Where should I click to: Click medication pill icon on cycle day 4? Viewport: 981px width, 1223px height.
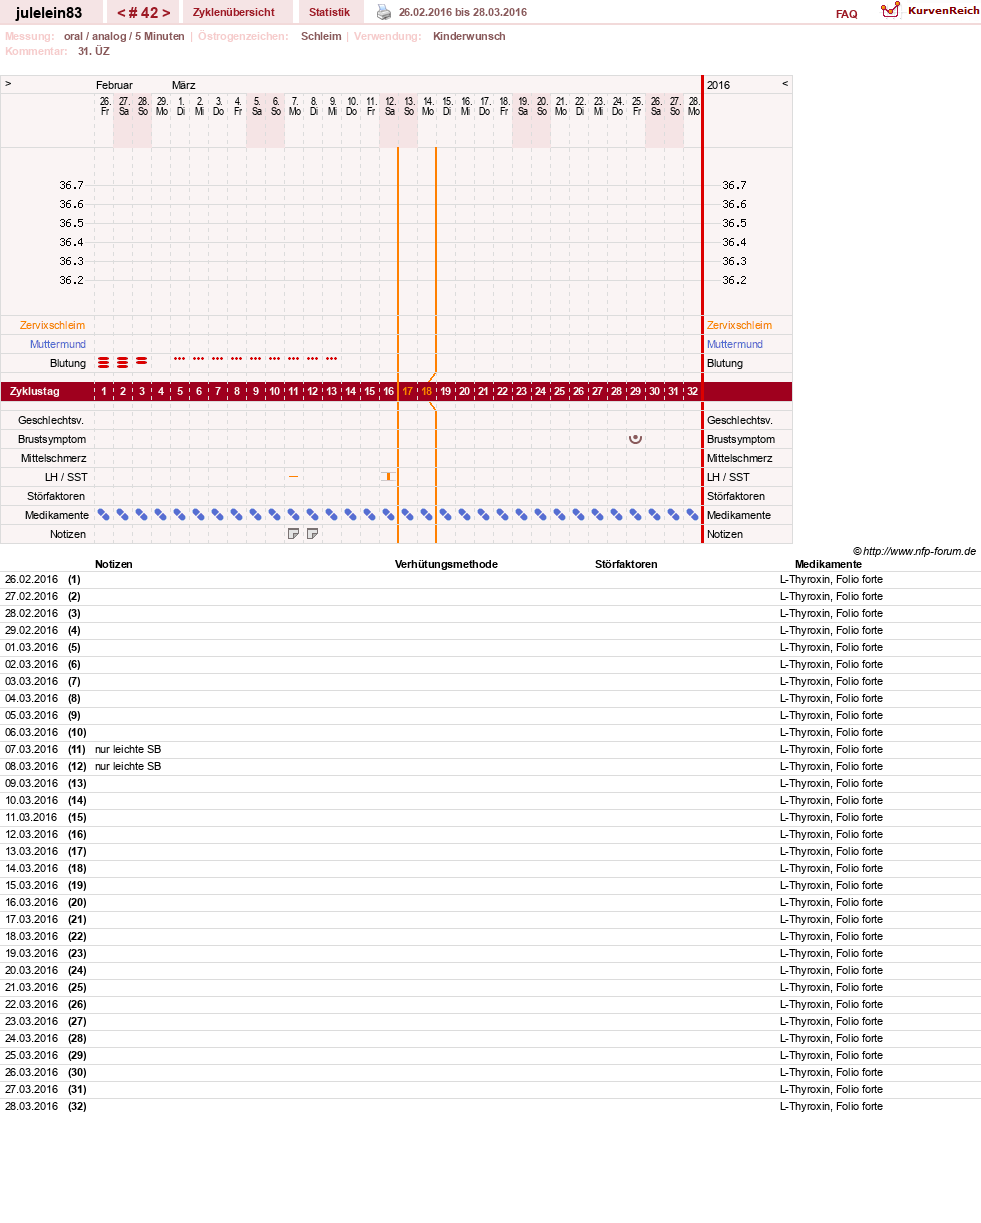pyautogui.click(x=161, y=515)
